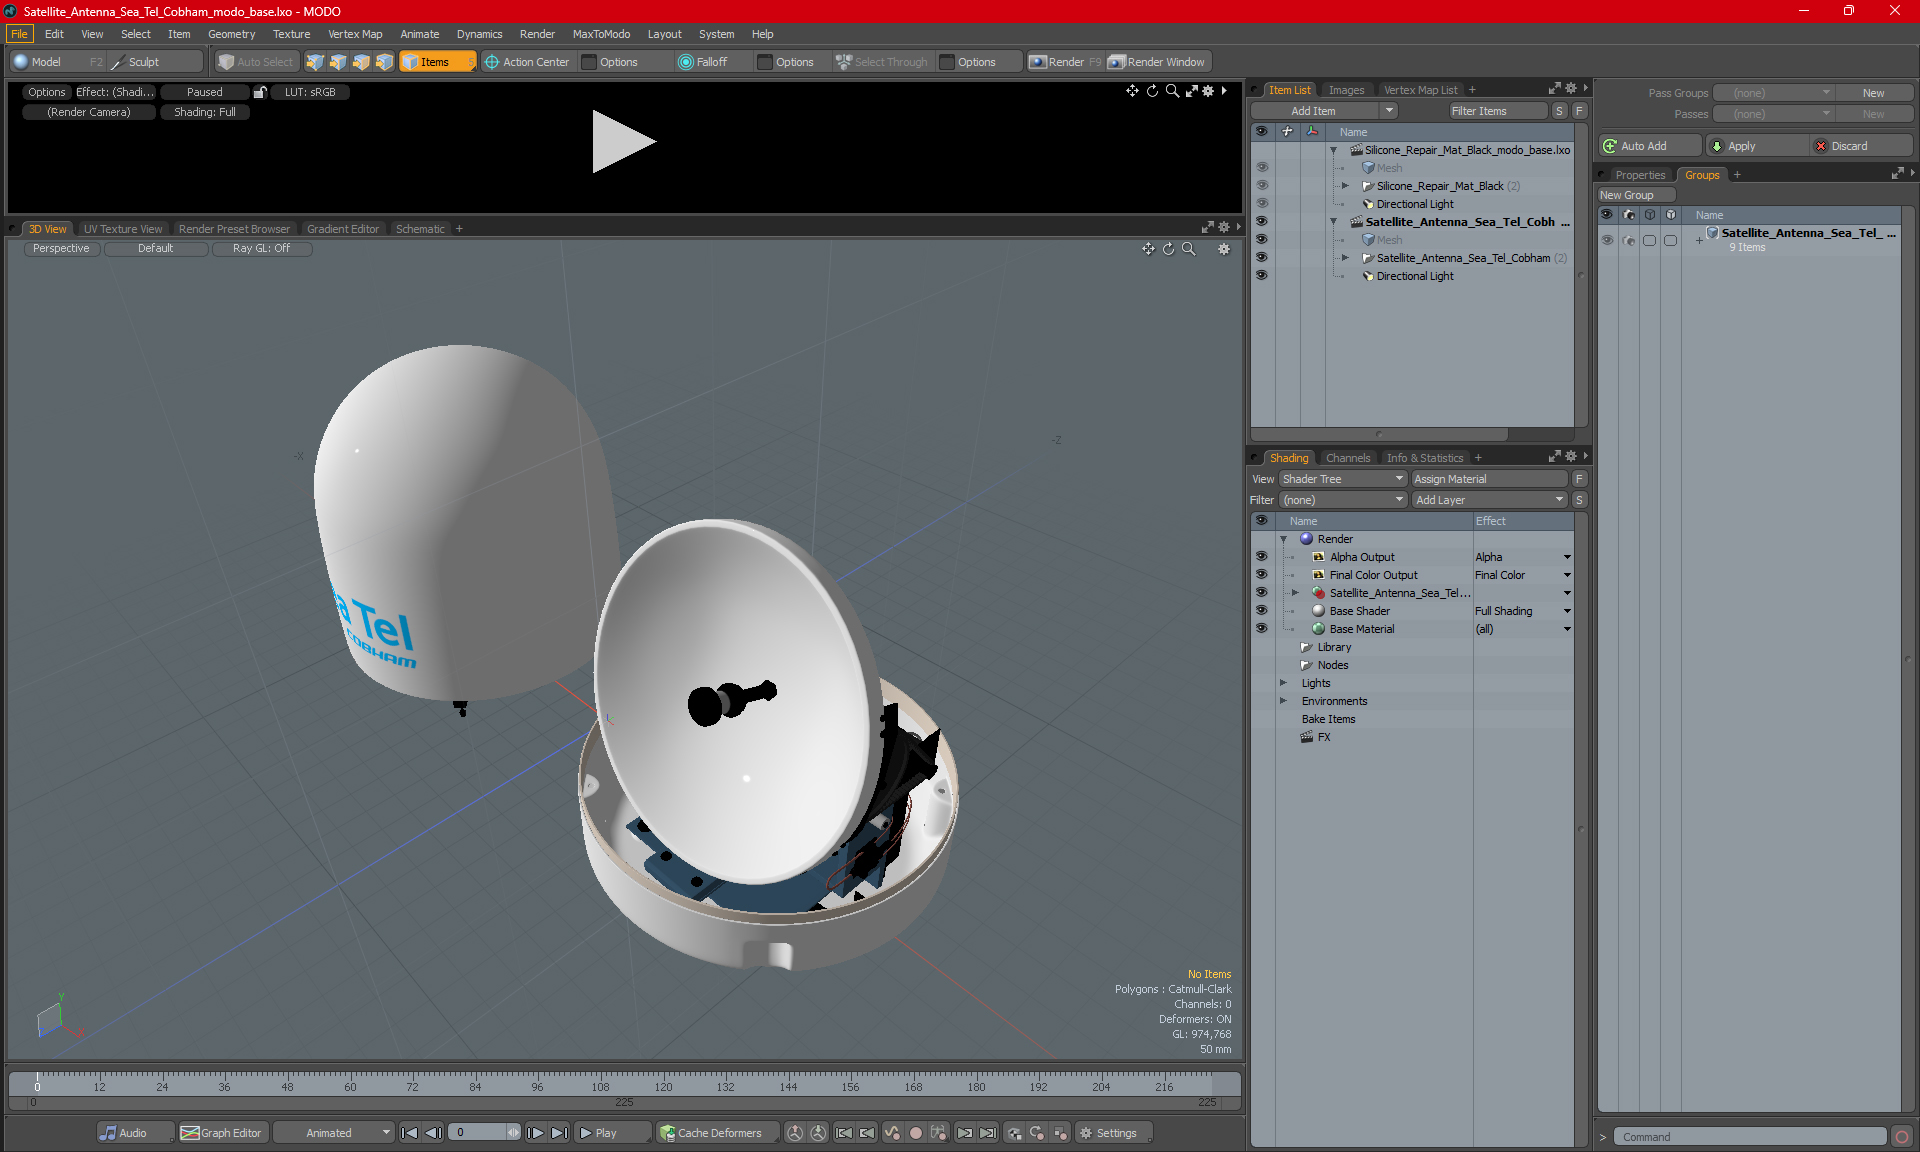Expand Lights in shader tree

1284,683
